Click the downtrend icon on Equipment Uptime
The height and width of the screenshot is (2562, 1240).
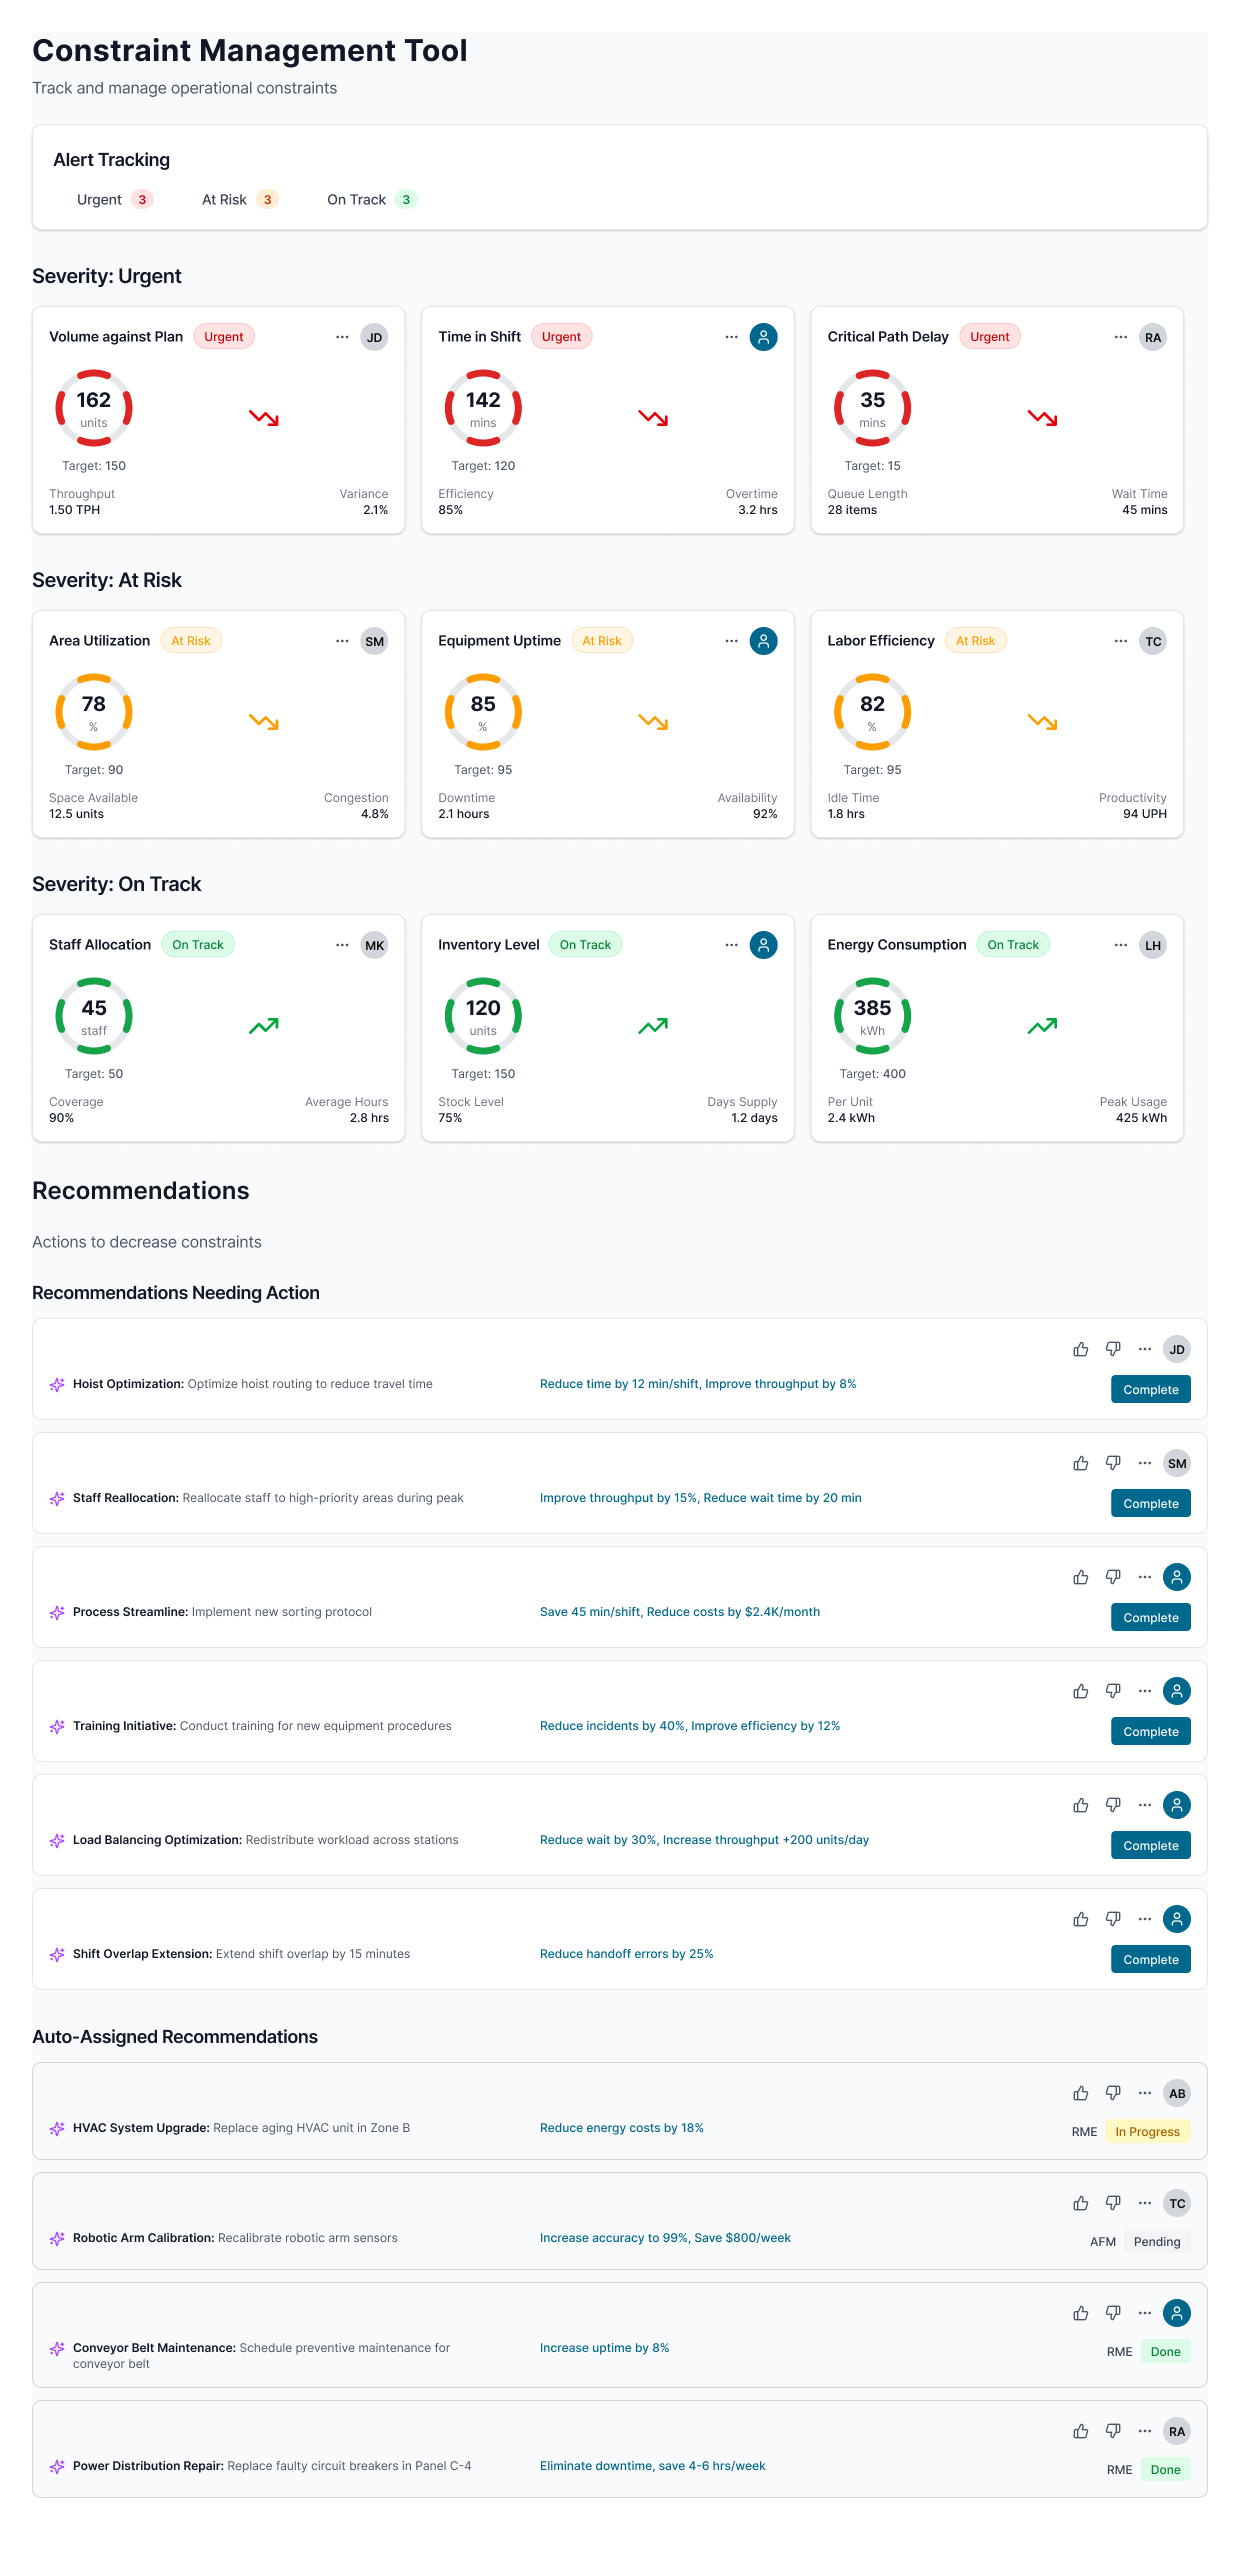click(x=653, y=721)
